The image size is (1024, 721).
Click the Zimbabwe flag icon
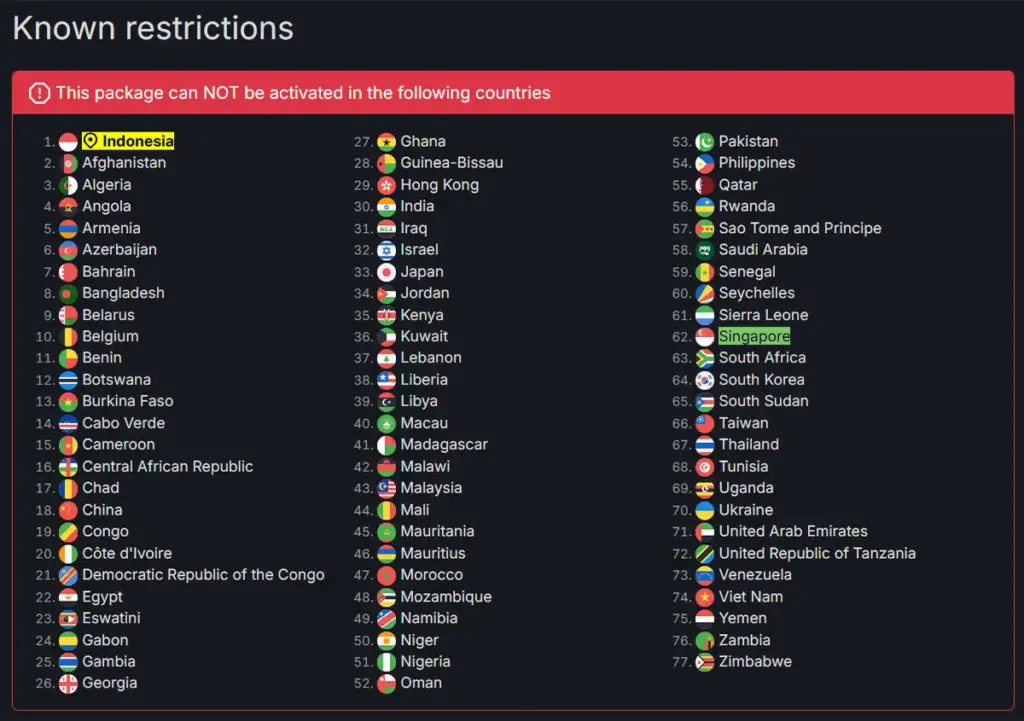pos(705,662)
